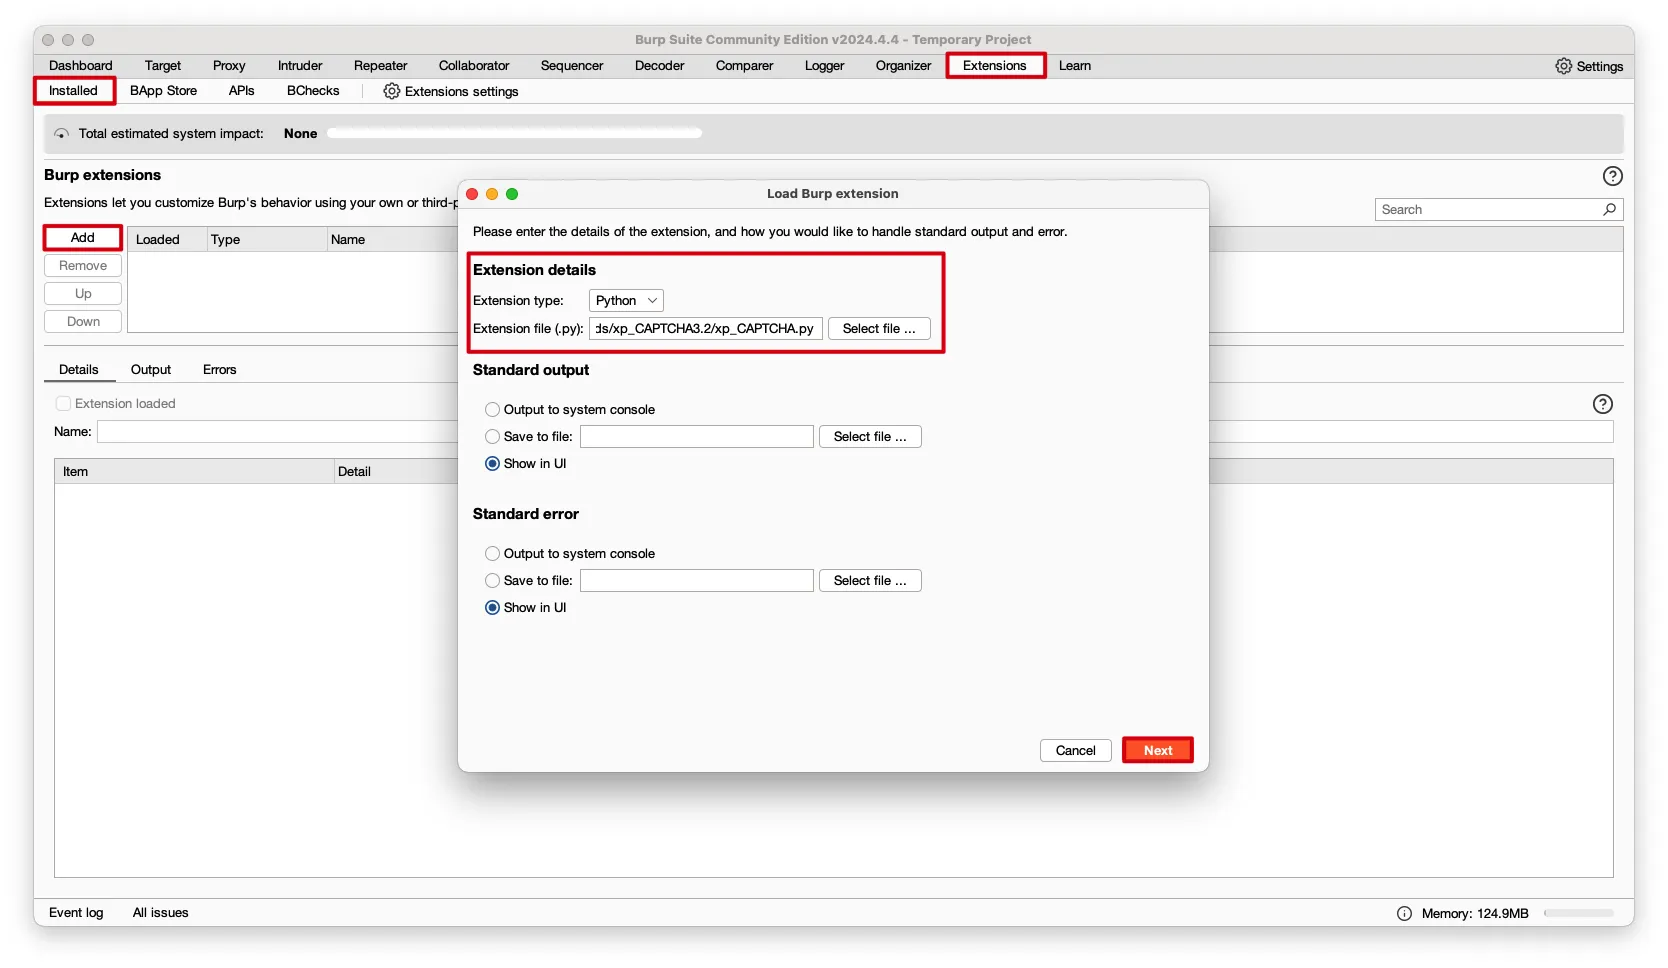The width and height of the screenshot is (1668, 968).
Task: Select Standard error 'Output to system console'
Action: pyautogui.click(x=492, y=554)
